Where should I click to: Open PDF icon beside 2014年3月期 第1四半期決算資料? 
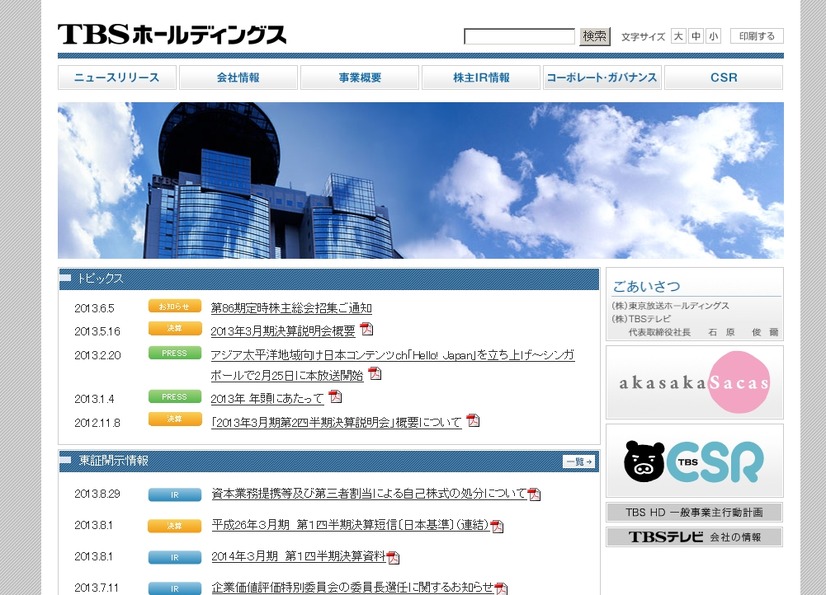click(394, 558)
